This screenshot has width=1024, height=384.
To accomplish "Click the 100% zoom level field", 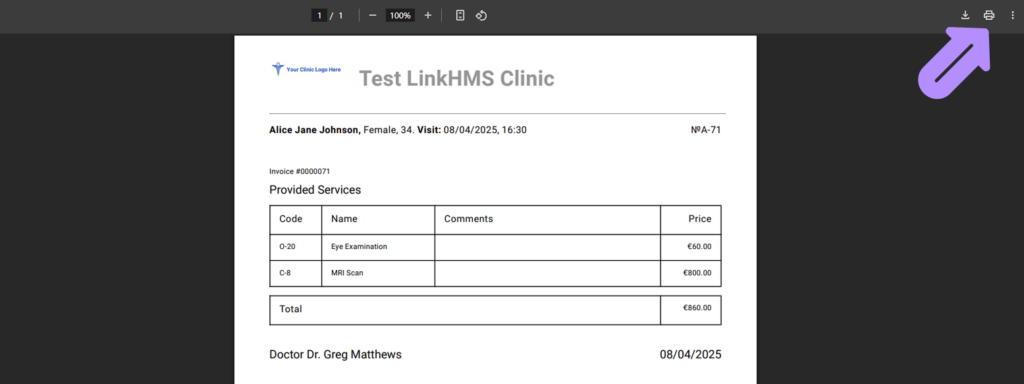I will pyautogui.click(x=400, y=15).
